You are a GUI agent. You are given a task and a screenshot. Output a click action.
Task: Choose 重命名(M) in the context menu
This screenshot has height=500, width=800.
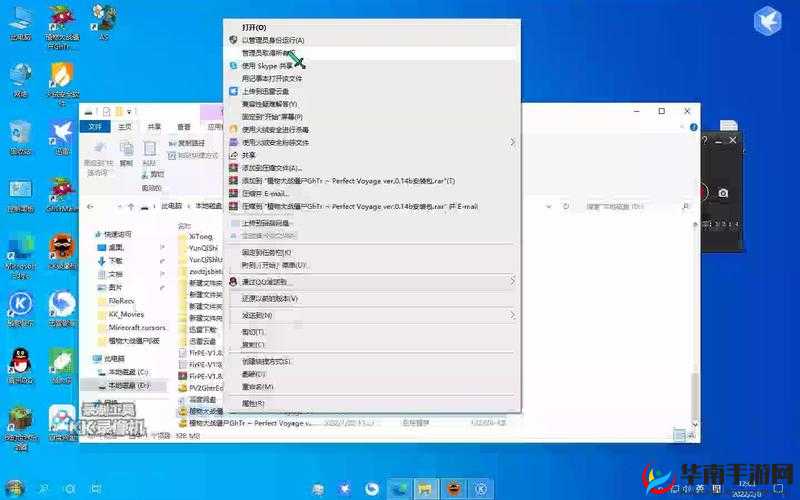click(257, 387)
